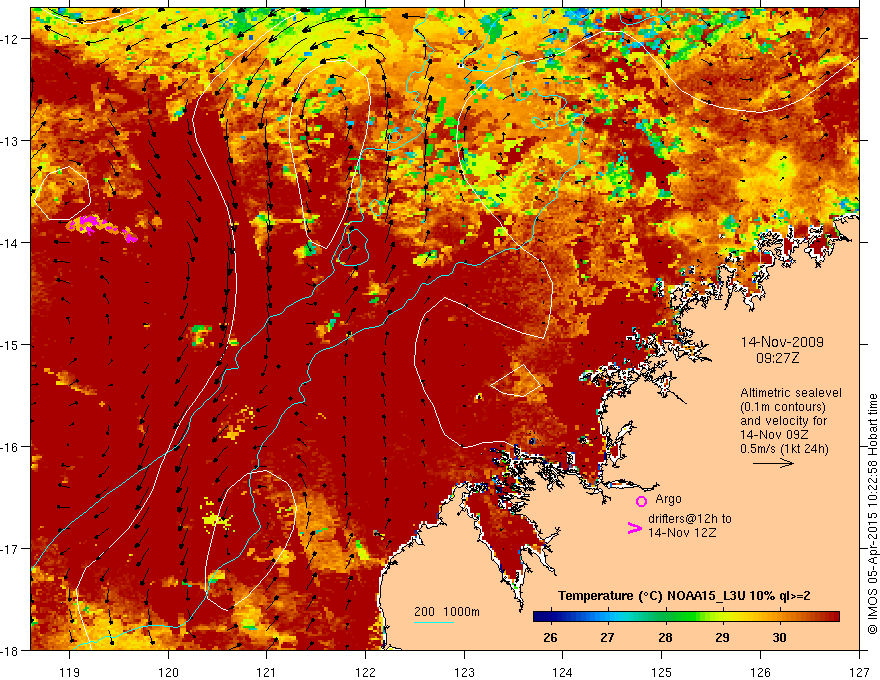Screen dimensions: 880x680
Task: Click the longitude axis label '120'
Action: point(168,672)
